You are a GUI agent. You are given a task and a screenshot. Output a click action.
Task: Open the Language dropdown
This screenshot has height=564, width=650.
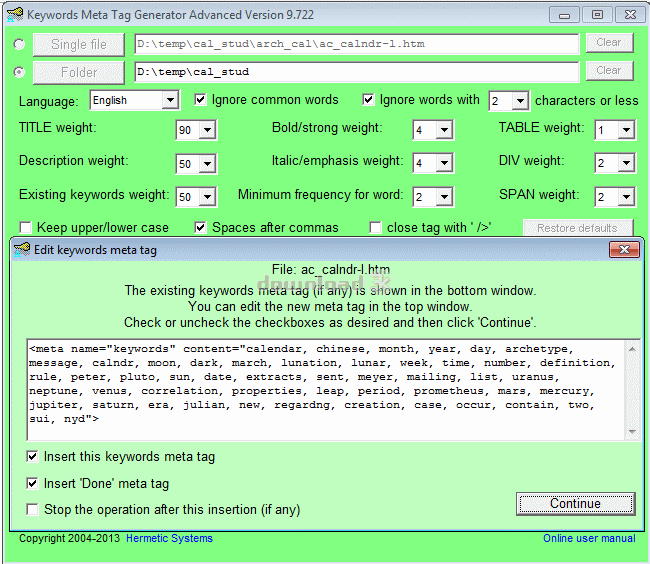tap(170, 100)
